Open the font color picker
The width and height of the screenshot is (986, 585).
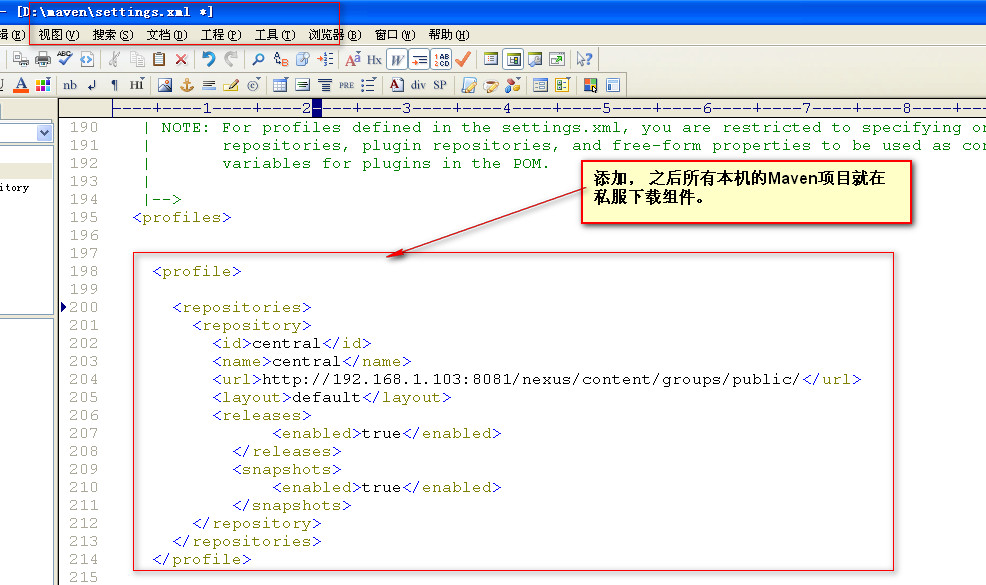pyautogui.click(x=20, y=84)
